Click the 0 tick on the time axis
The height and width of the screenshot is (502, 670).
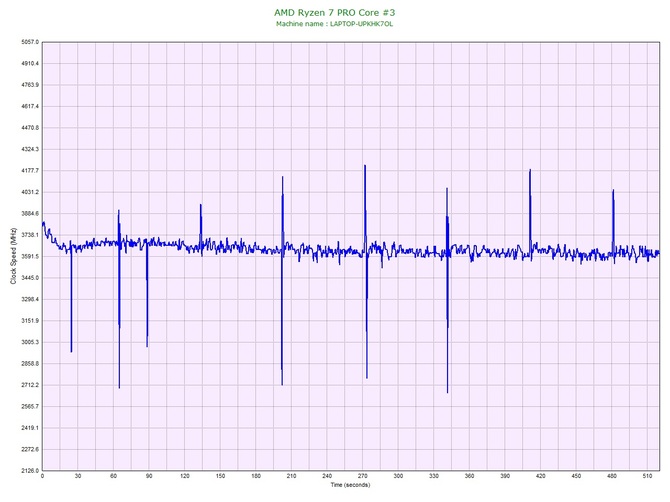tap(42, 476)
